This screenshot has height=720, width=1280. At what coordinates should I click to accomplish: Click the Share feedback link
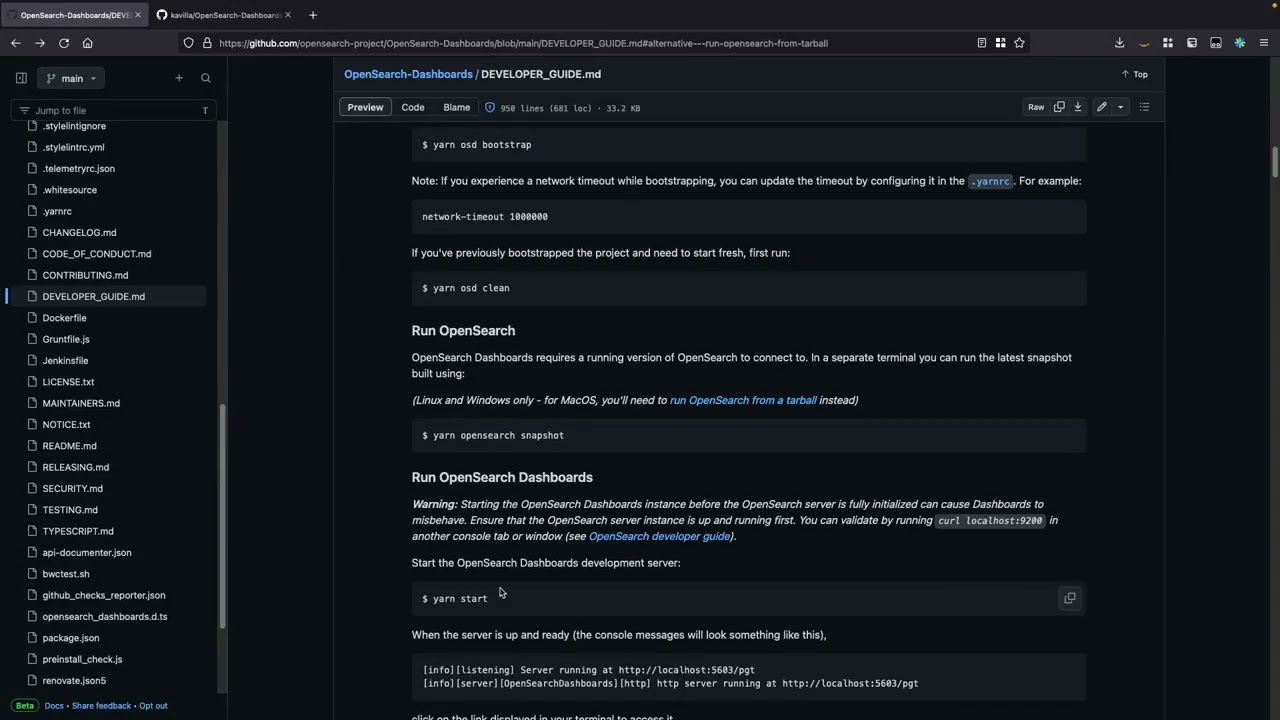(x=101, y=706)
